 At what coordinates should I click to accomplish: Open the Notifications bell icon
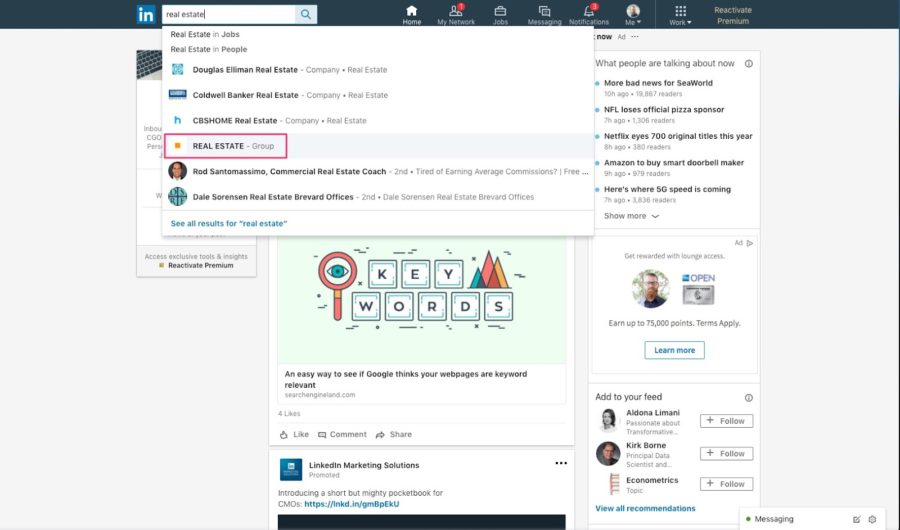click(589, 15)
